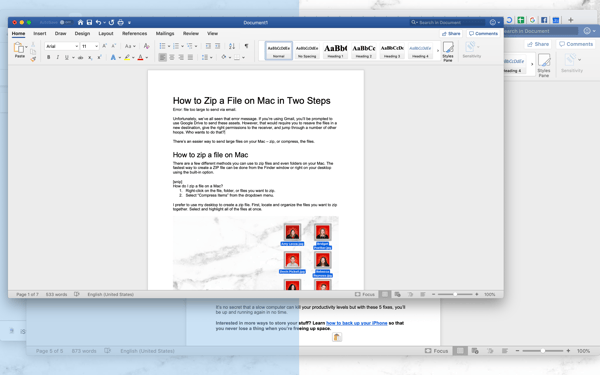Click the Print icon in title bar
Image resolution: width=600 pixels, height=375 pixels.
pyautogui.click(x=121, y=22)
